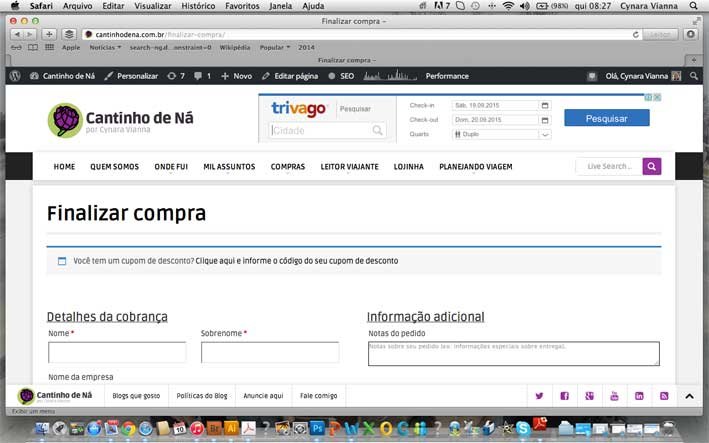Screen dimensions: 709x443
Task: Click the + Novo admin bar item
Action: 236,76
